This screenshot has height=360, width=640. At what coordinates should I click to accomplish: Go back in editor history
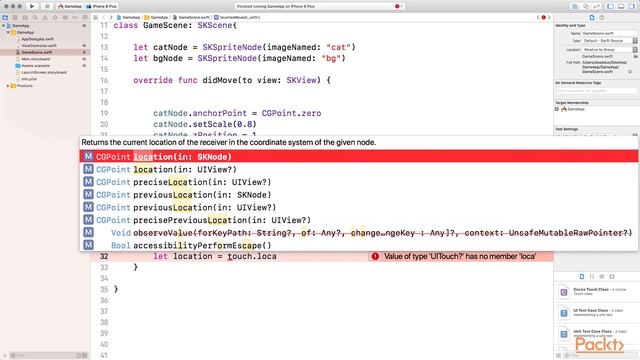coord(104,18)
